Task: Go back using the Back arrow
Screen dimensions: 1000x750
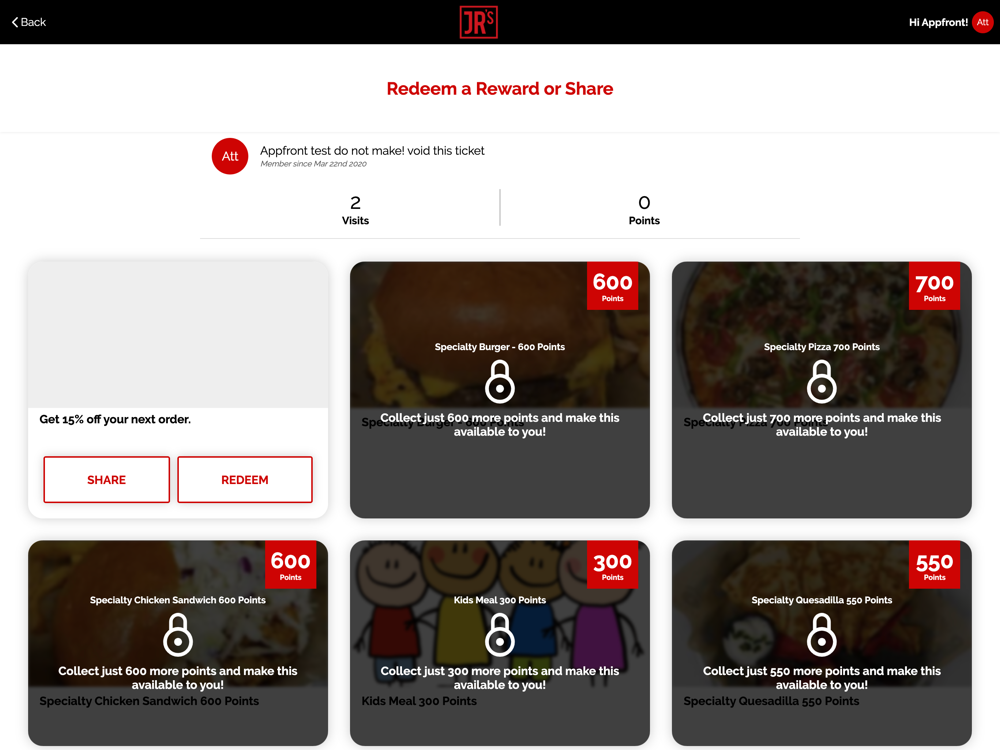Action: tap(29, 22)
